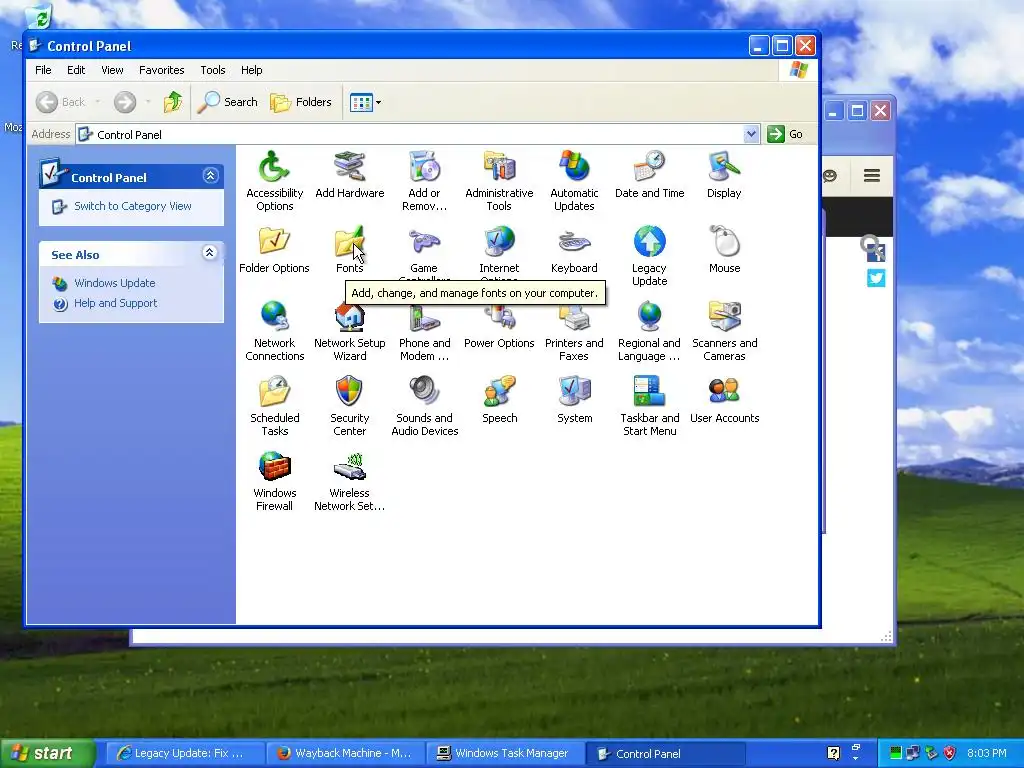Switch to Legacy Update taskbar item

coord(184,753)
